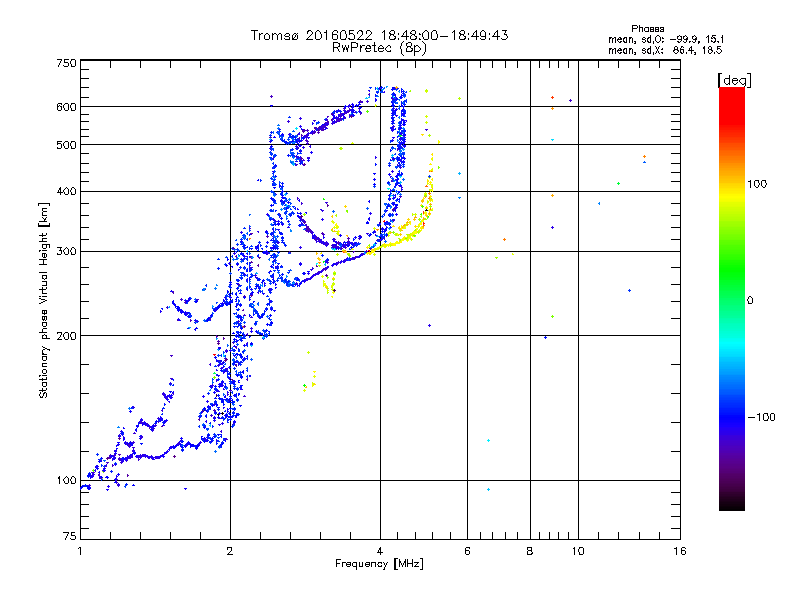Click the x-axis tick label '10'

(x=578, y=551)
